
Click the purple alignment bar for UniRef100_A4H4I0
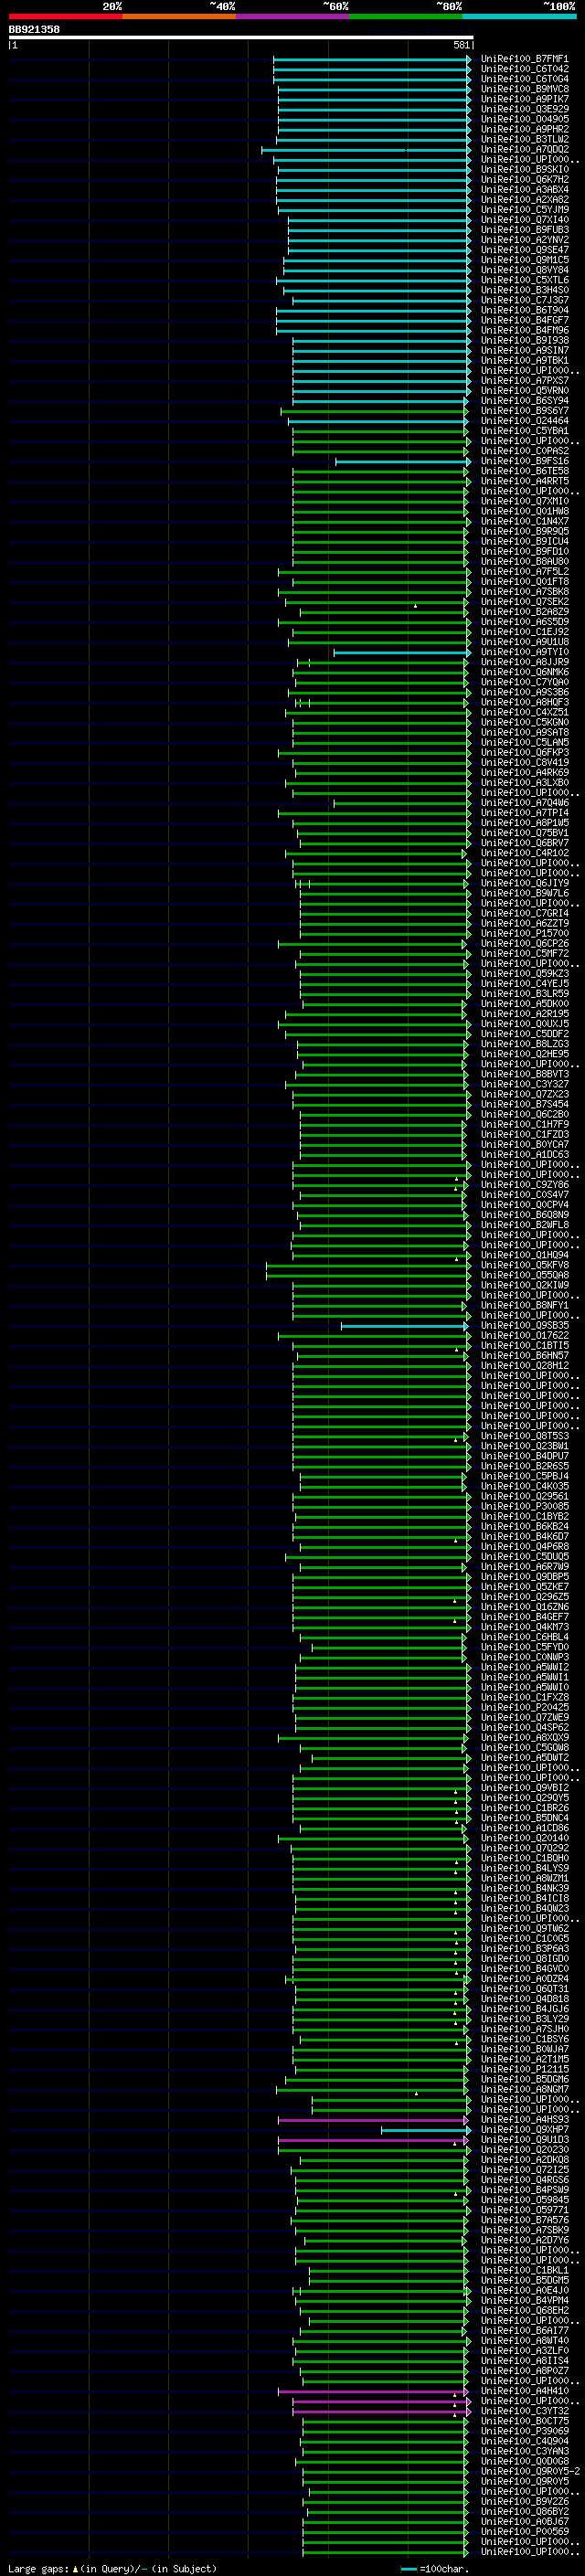373,2392
